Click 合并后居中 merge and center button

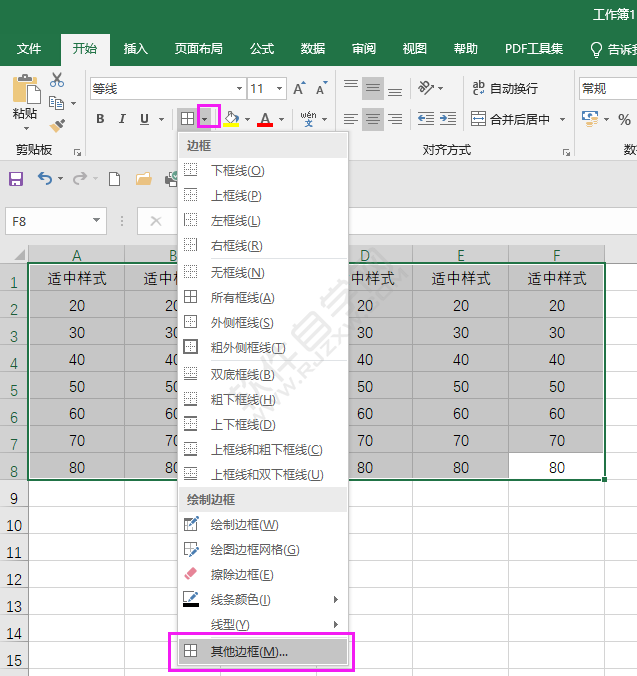pyautogui.click(x=510, y=119)
